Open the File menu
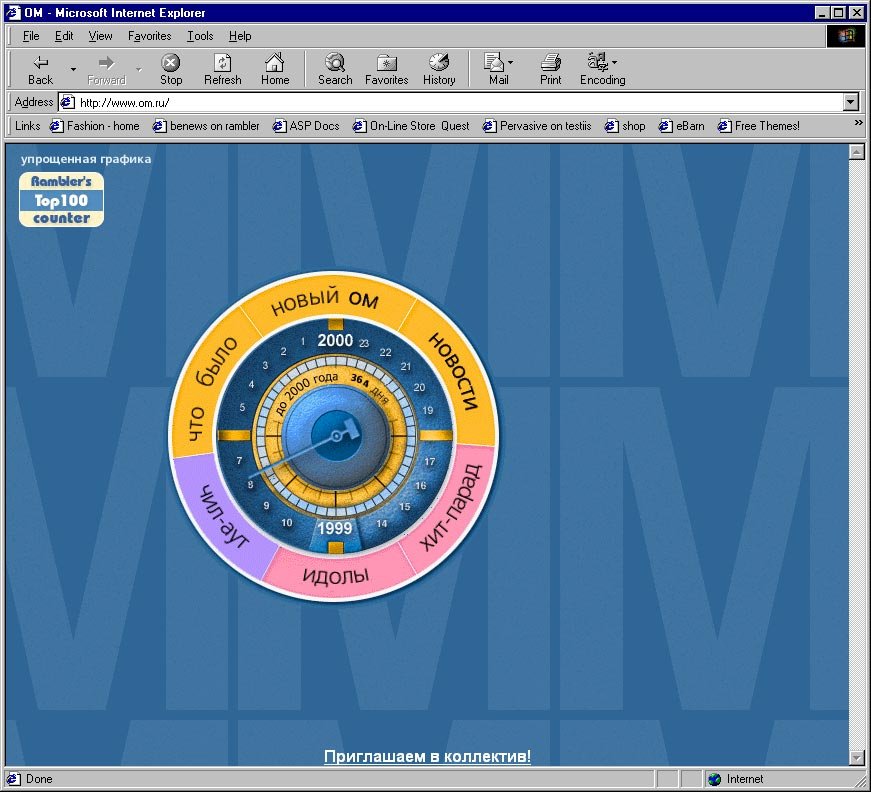The height and width of the screenshot is (792, 871). [x=31, y=36]
